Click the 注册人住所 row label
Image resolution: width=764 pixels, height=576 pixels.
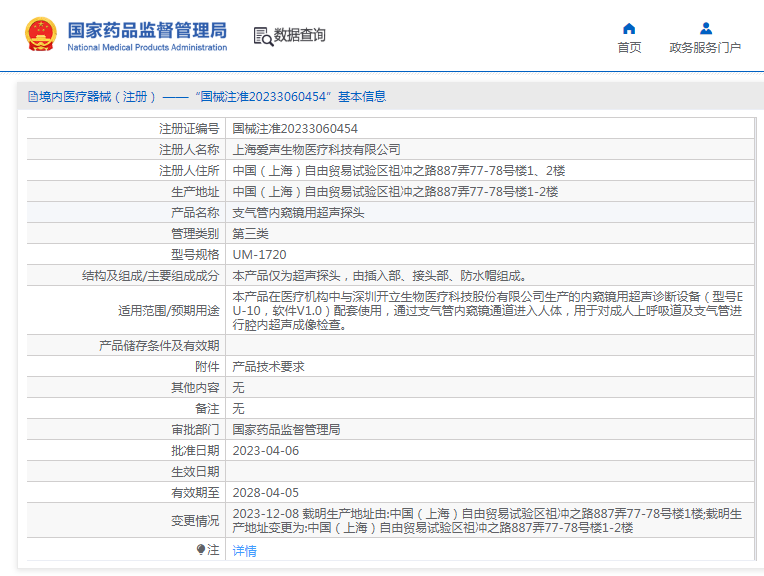coord(189,171)
